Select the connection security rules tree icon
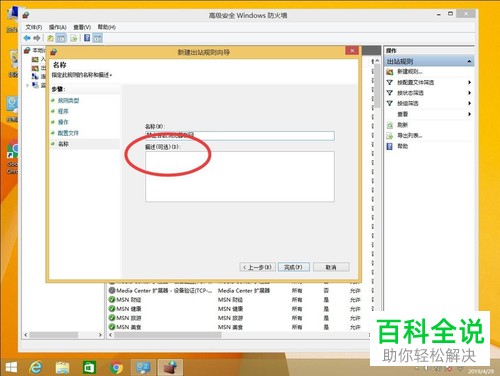Viewport: 500px width, 376px height. tap(35, 76)
